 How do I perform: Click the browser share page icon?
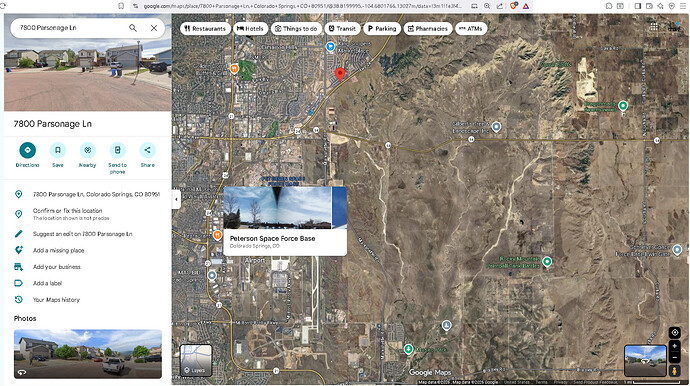tap(499, 6)
